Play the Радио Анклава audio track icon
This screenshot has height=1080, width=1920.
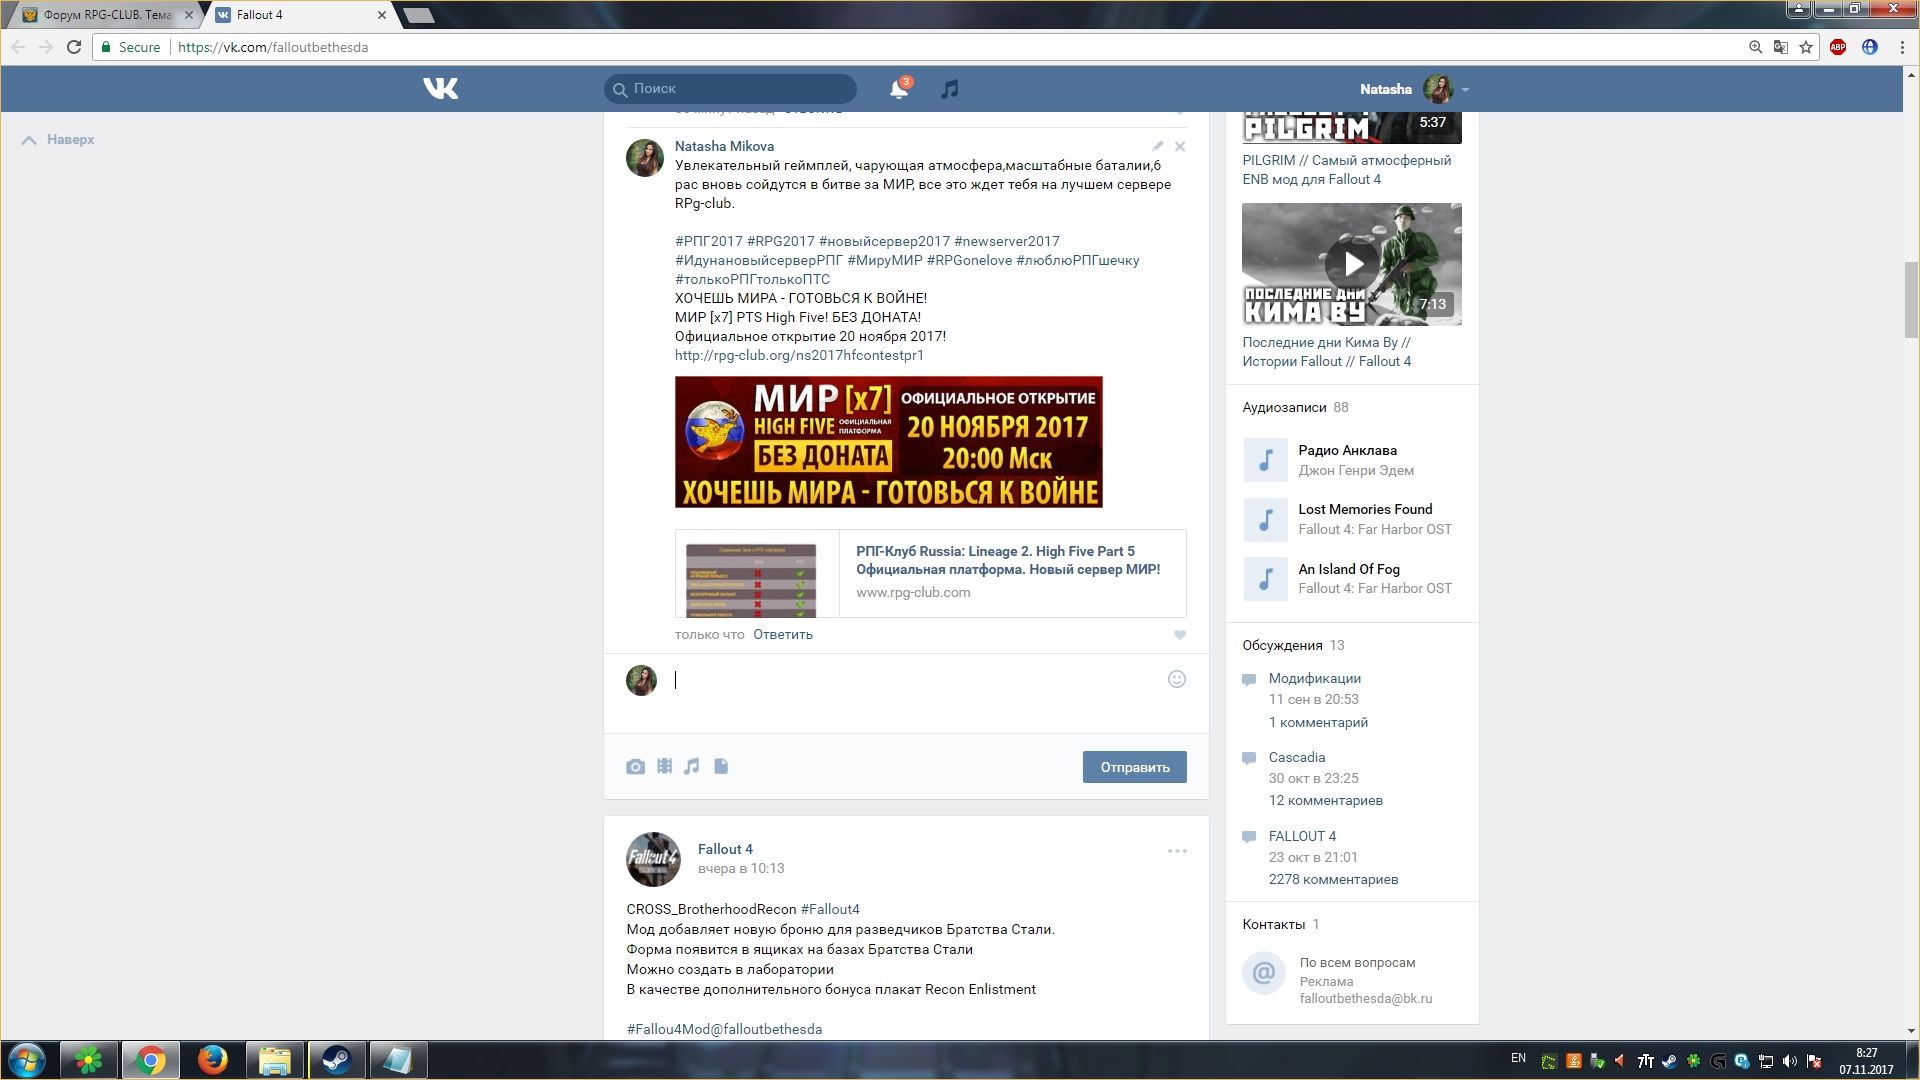1265,460
